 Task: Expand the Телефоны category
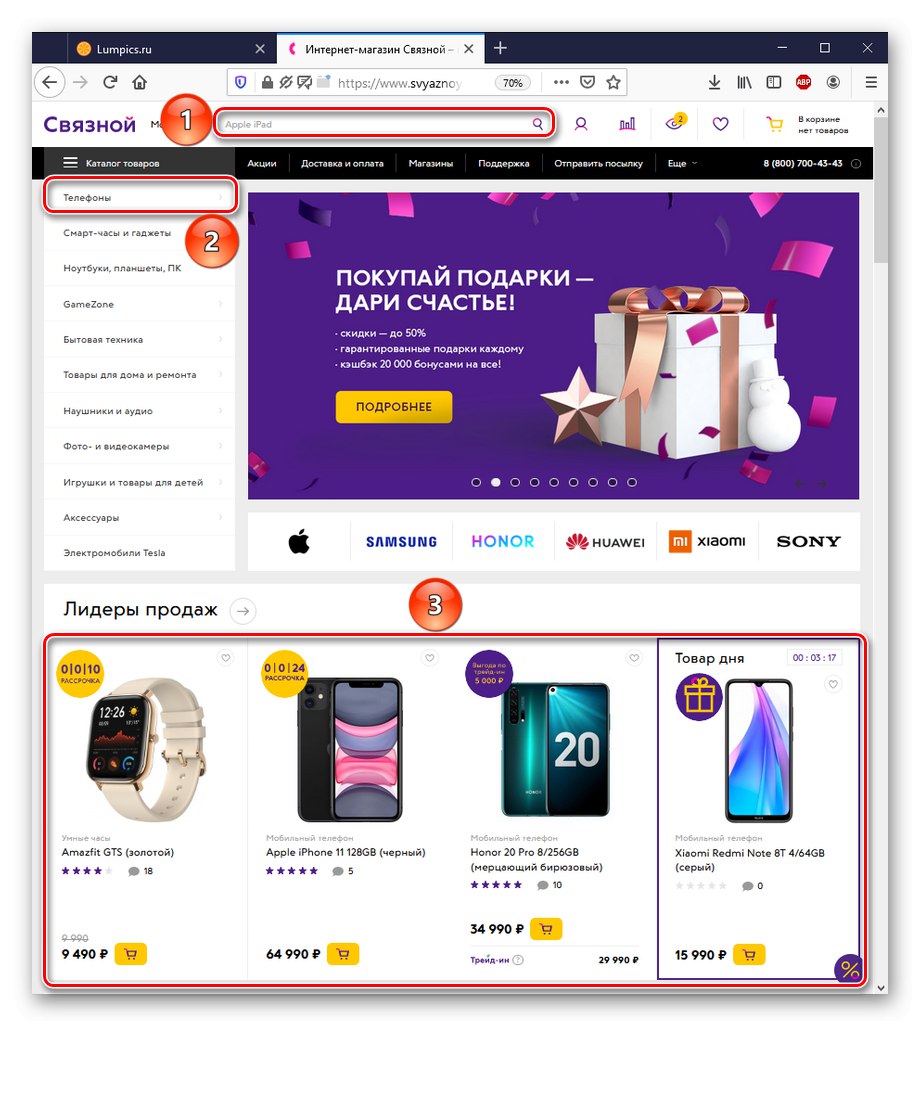point(140,197)
